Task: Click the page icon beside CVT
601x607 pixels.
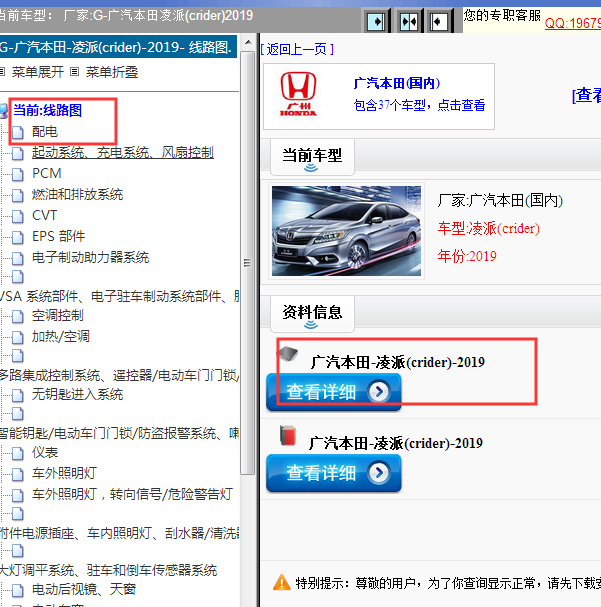Action: 17,216
